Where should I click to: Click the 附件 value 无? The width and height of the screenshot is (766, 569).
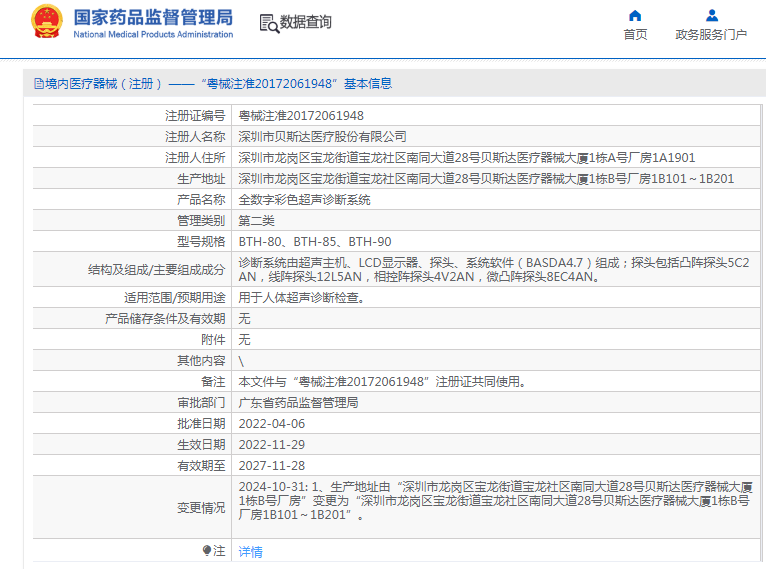(244, 339)
